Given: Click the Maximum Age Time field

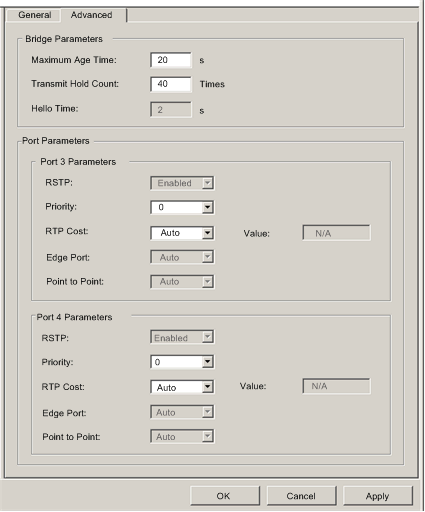Looking at the screenshot, I should coord(171,60).
